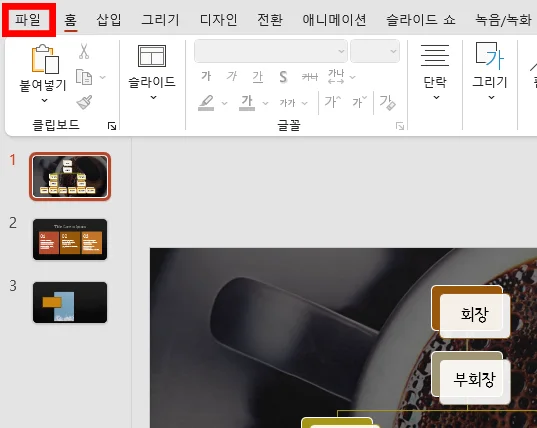Image resolution: width=537 pixels, height=428 pixels.
Task: Open the font size combo box
Action: click(x=375, y=51)
